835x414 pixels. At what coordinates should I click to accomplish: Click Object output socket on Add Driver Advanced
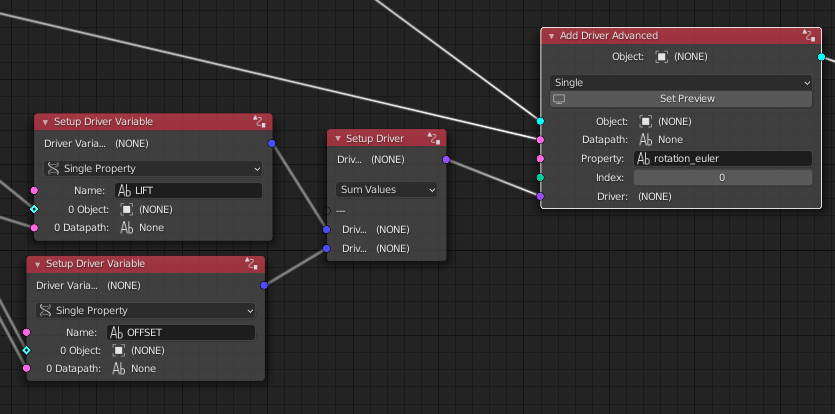pyautogui.click(x=821, y=57)
